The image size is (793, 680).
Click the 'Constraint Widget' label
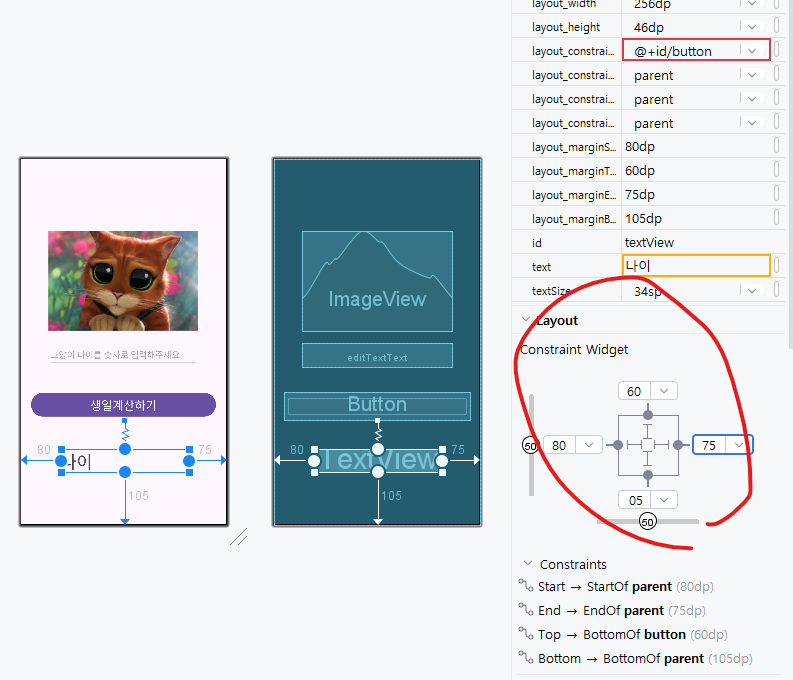[x=574, y=349]
